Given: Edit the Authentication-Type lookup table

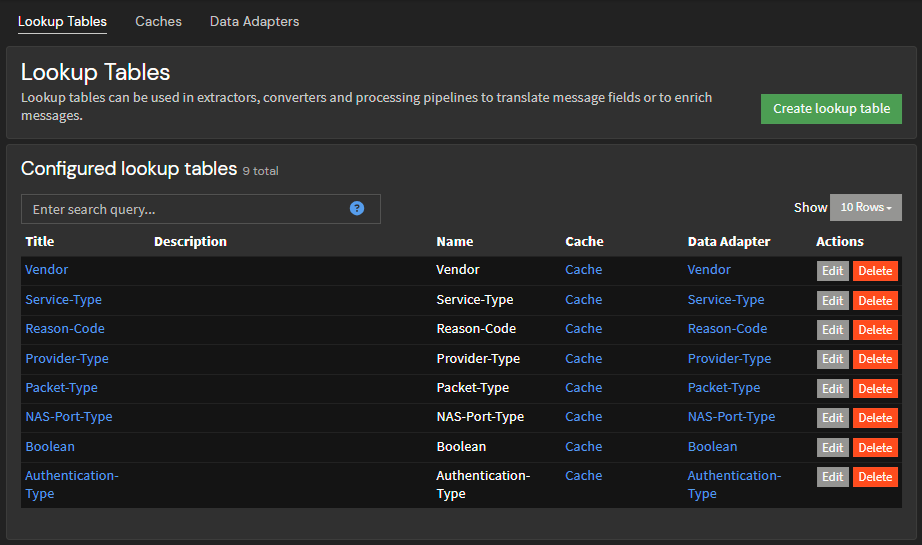Looking at the screenshot, I should (x=832, y=477).
